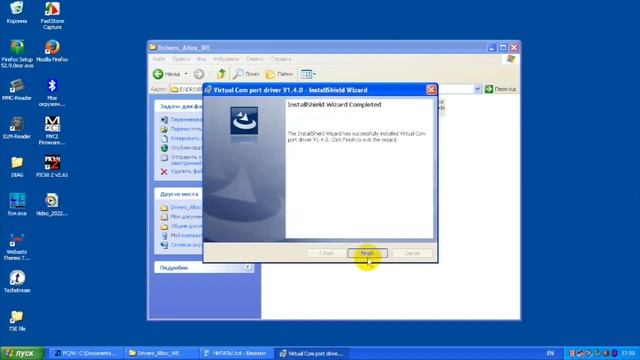Select ELM-Reader desktop icon
640x360 pixels.
pyautogui.click(x=17, y=128)
